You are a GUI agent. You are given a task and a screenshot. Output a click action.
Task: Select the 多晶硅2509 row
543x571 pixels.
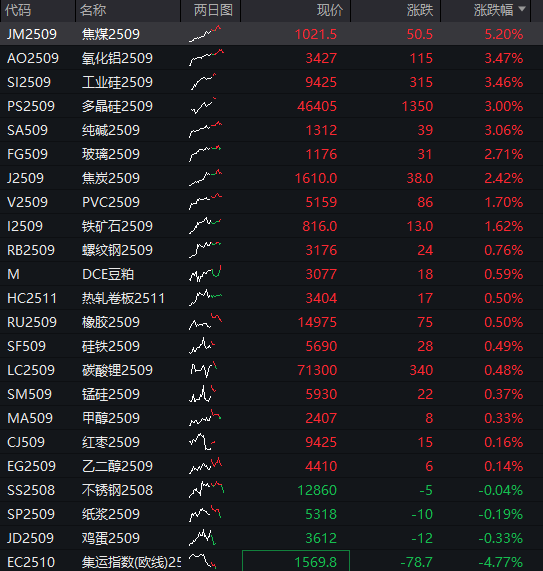tap(271, 106)
